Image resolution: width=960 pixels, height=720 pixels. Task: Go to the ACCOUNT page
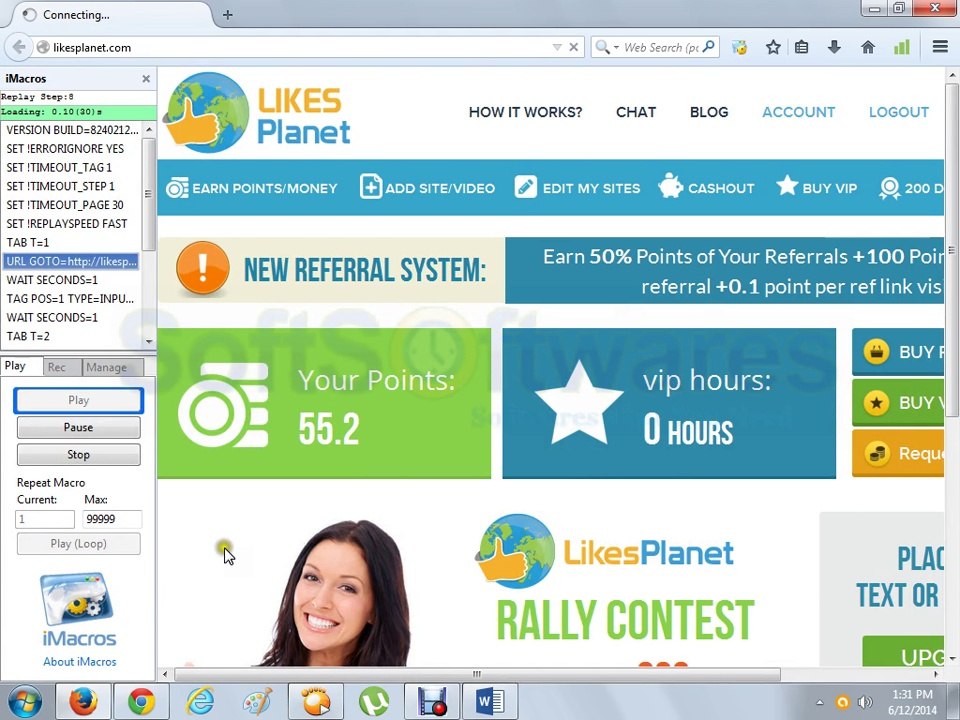coord(798,112)
